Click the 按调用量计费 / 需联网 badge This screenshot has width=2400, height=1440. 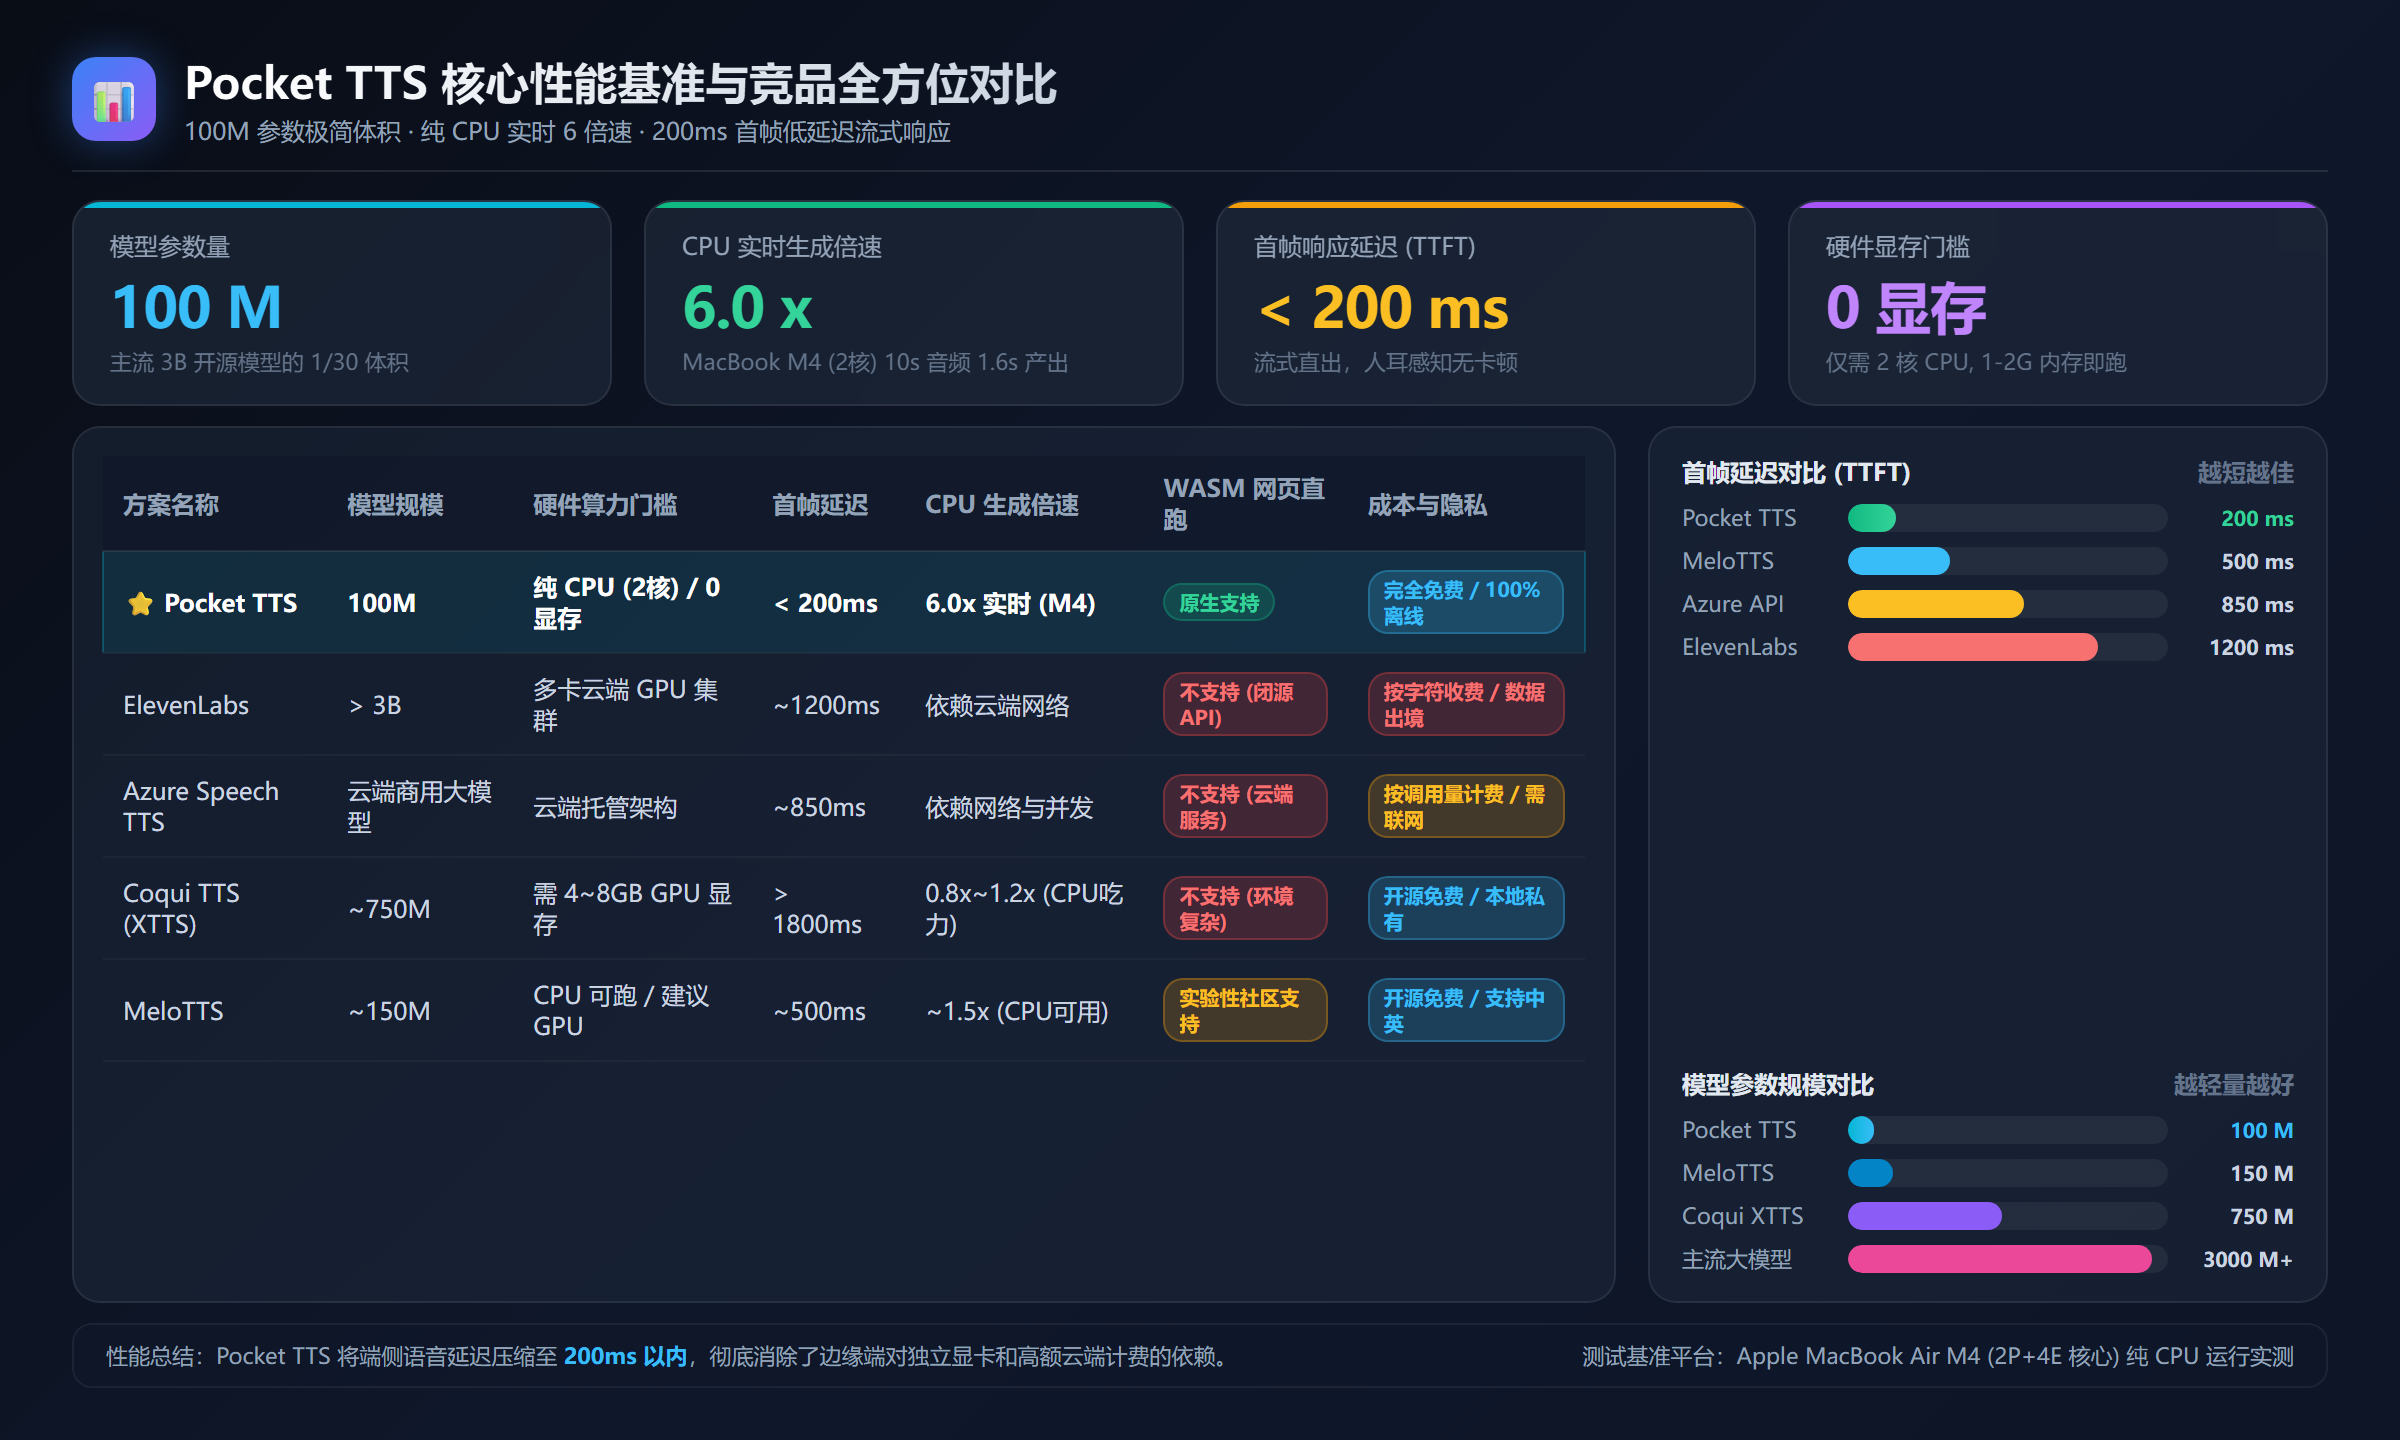1465,807
